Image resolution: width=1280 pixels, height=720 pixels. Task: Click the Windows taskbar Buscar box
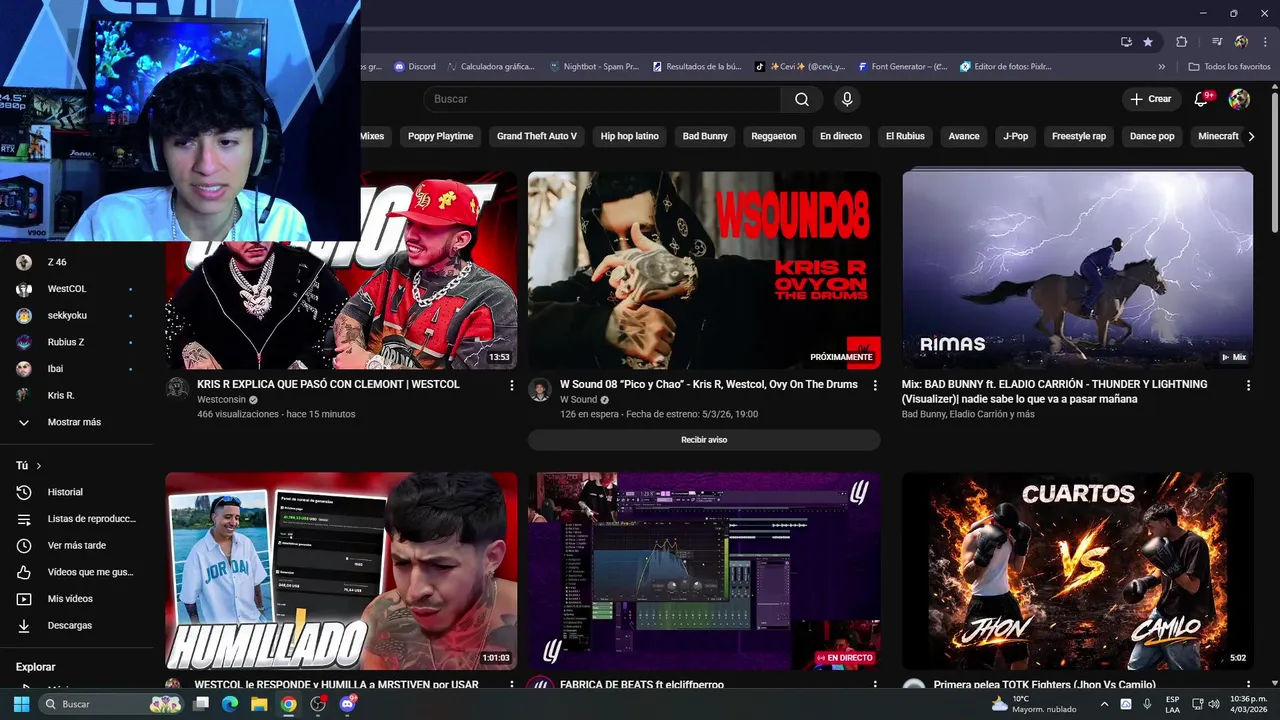click(x=110, y=704)
